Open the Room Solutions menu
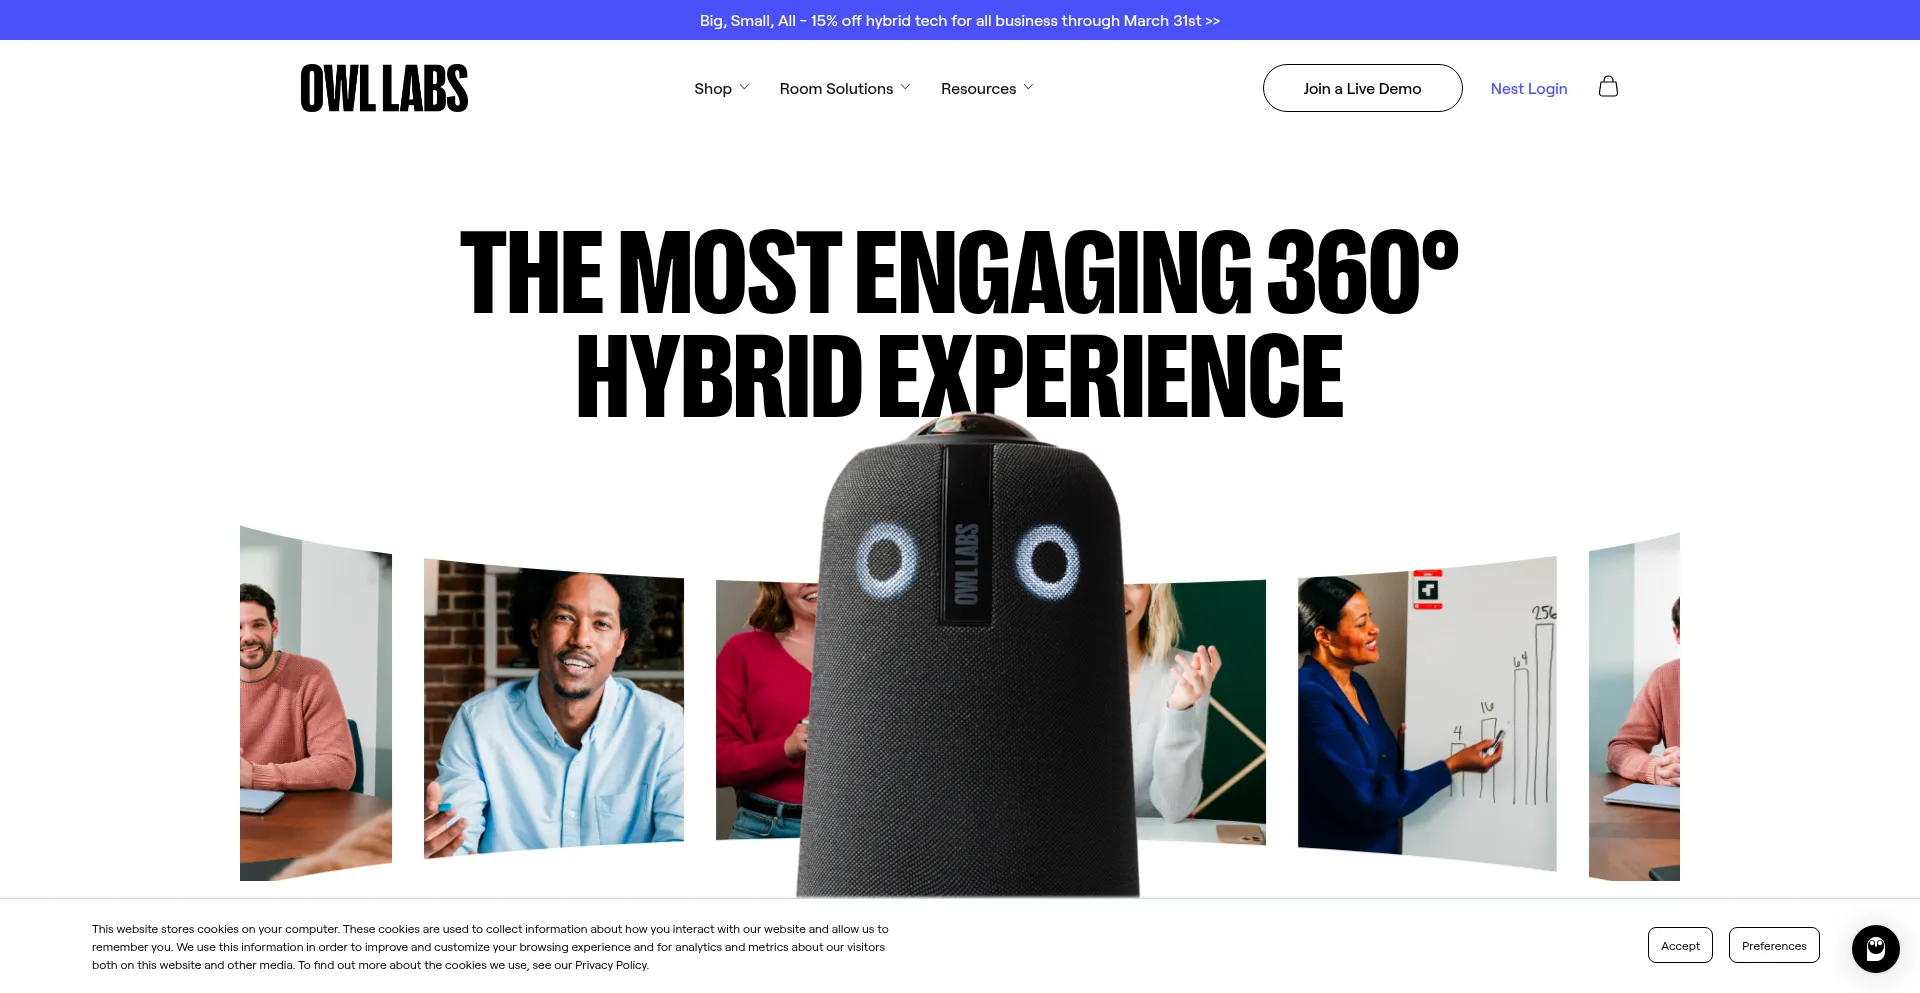This screenshot has height=993, width=1920. (836, 88)
